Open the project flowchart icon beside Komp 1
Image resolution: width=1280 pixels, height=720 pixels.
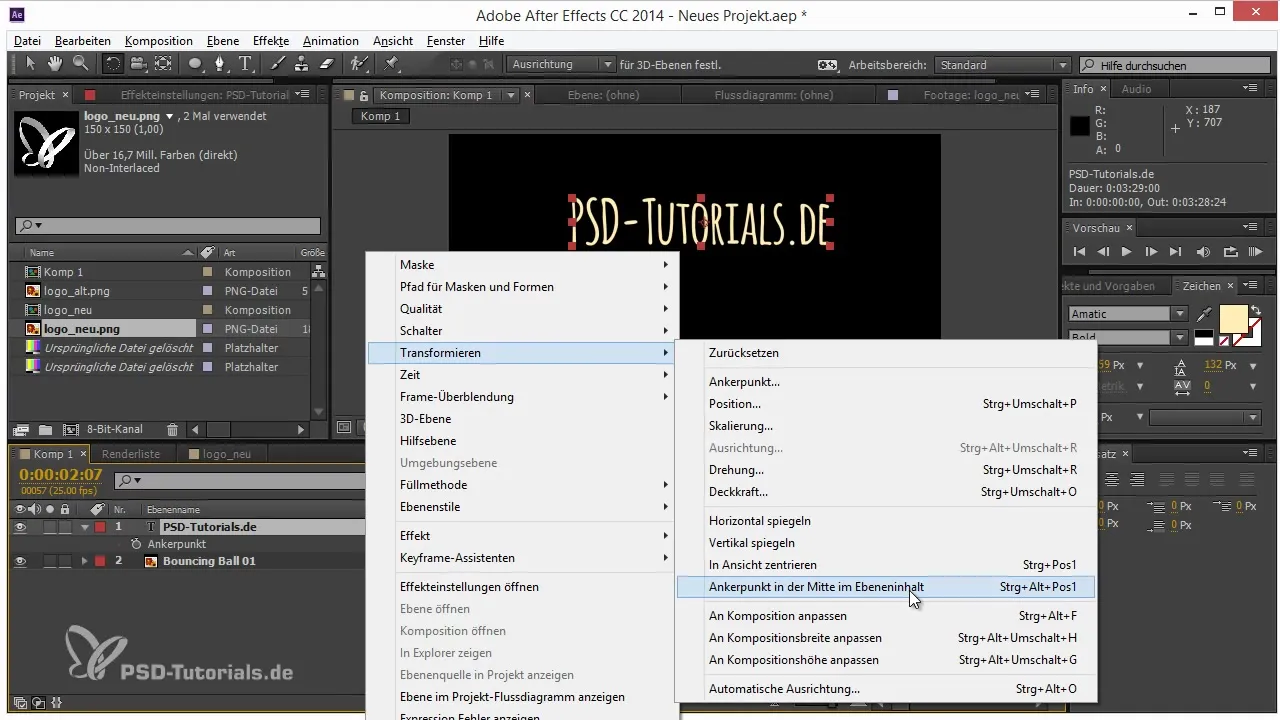318,271
